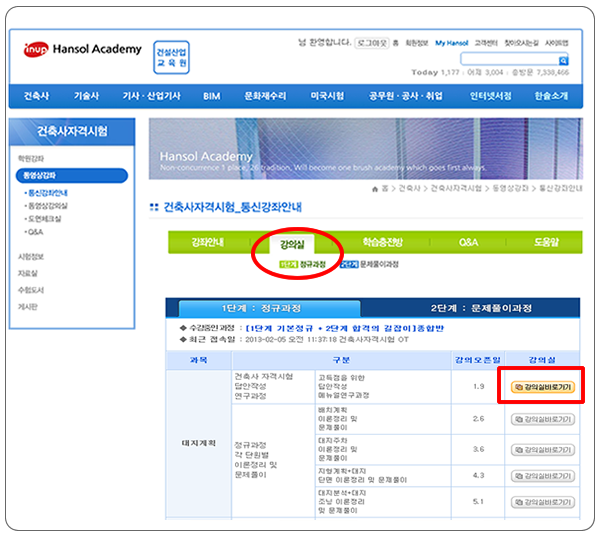Viewport: 600px width, 551px height.
Task: Open the BIM main menu
Action: pos(212,96)
